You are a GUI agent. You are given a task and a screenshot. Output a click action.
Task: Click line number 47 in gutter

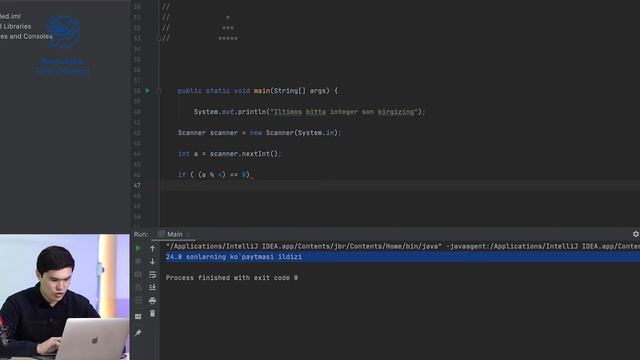[x=137, y=185]
